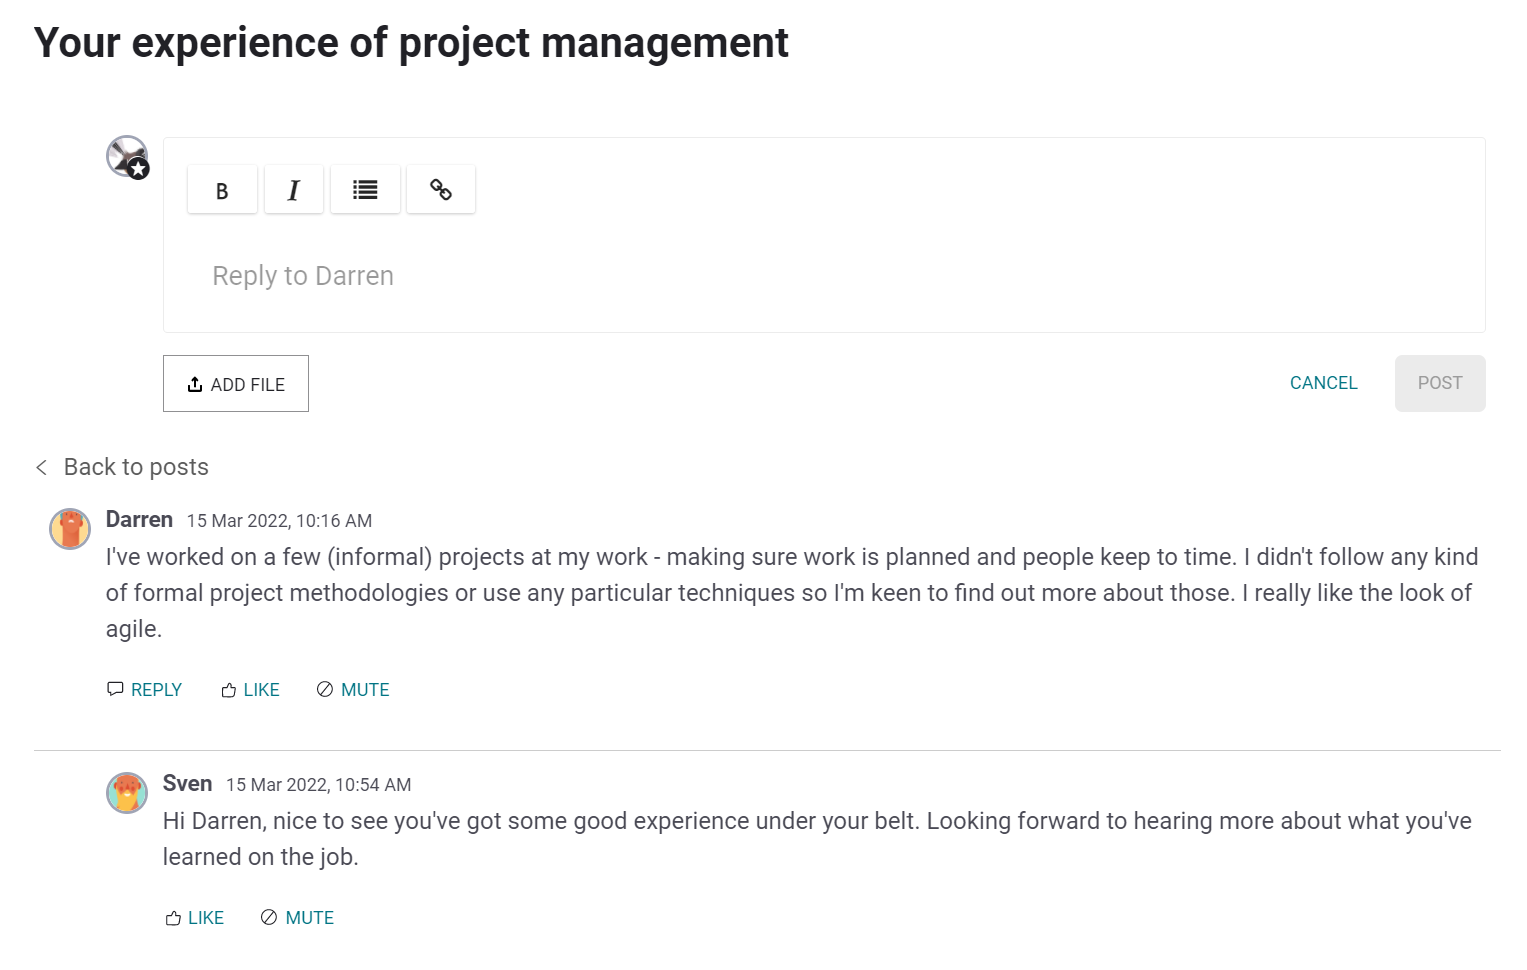Open Sven's avatar picture
Screen dimensions: 1527x970
[127, 793]
